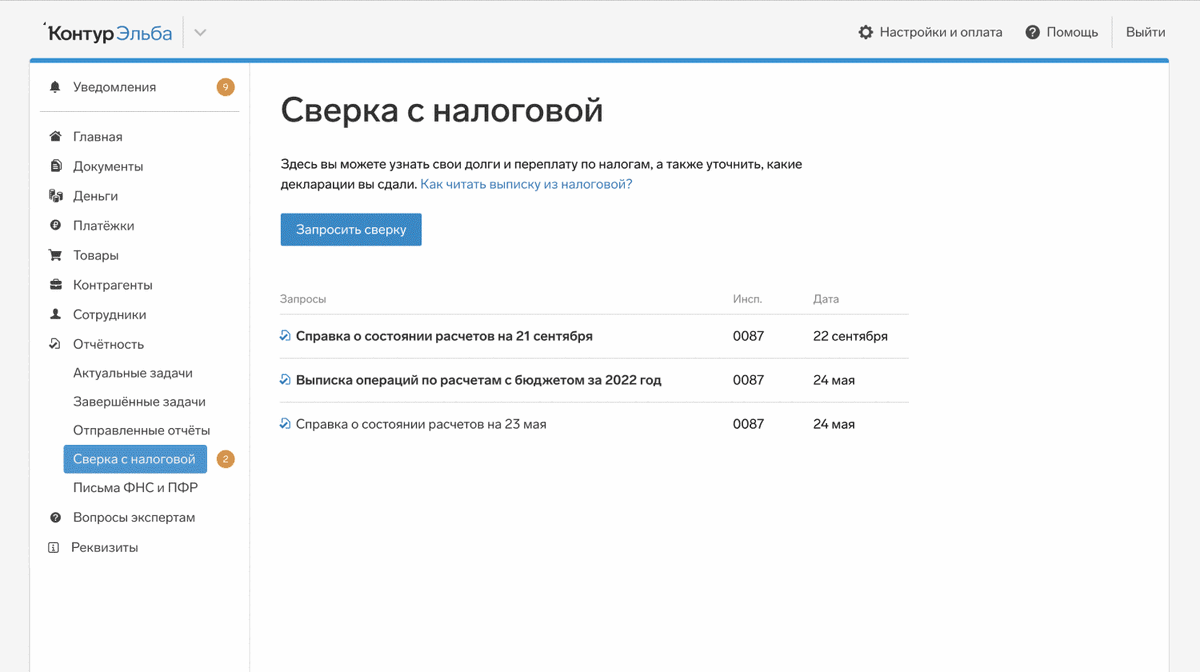Open link Как читать выписку из налоговой?

(x=526, y=185)
